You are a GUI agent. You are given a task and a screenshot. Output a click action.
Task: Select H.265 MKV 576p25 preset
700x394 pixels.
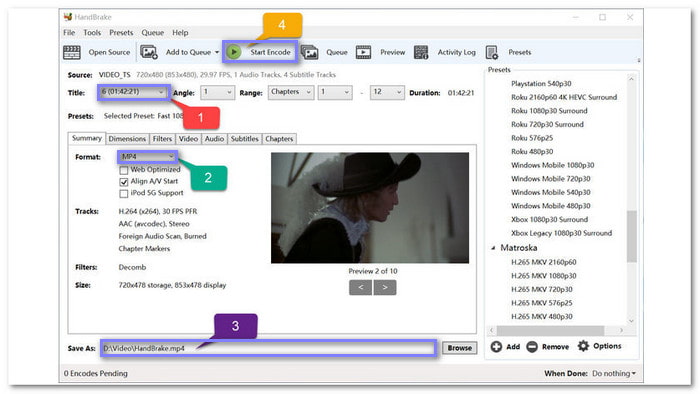tap(542, 303)
